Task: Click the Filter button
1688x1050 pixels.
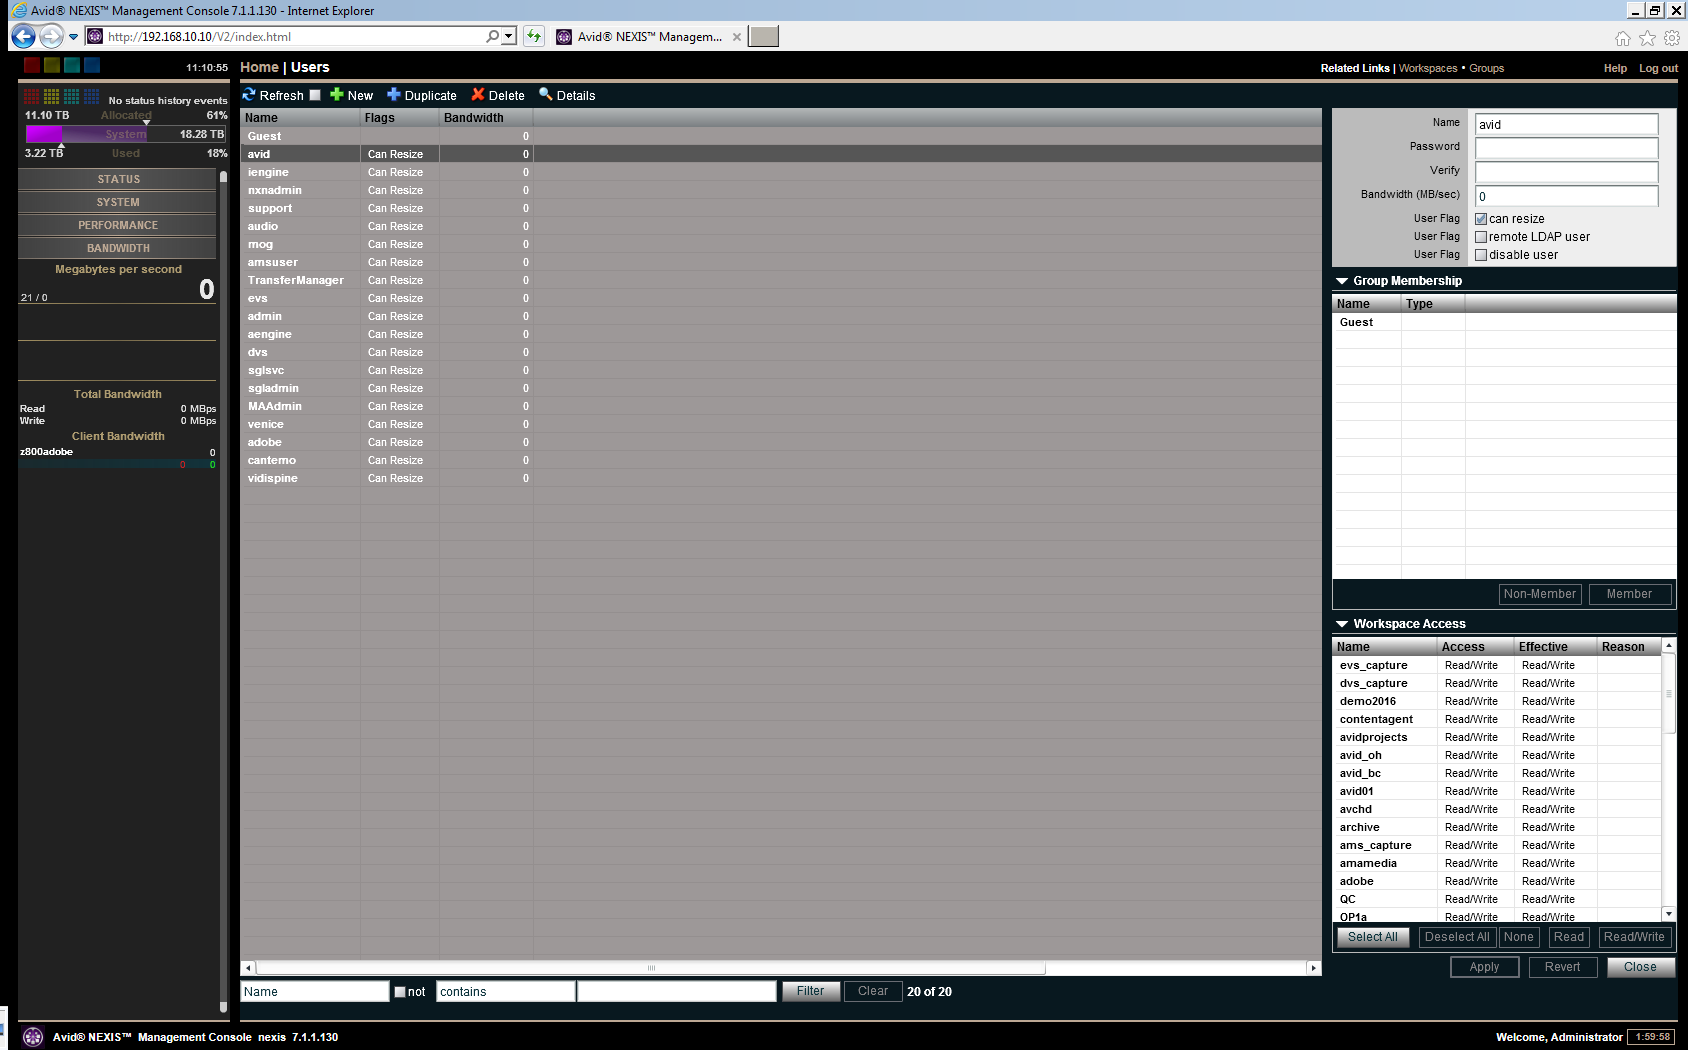Action: pos(810,991)
